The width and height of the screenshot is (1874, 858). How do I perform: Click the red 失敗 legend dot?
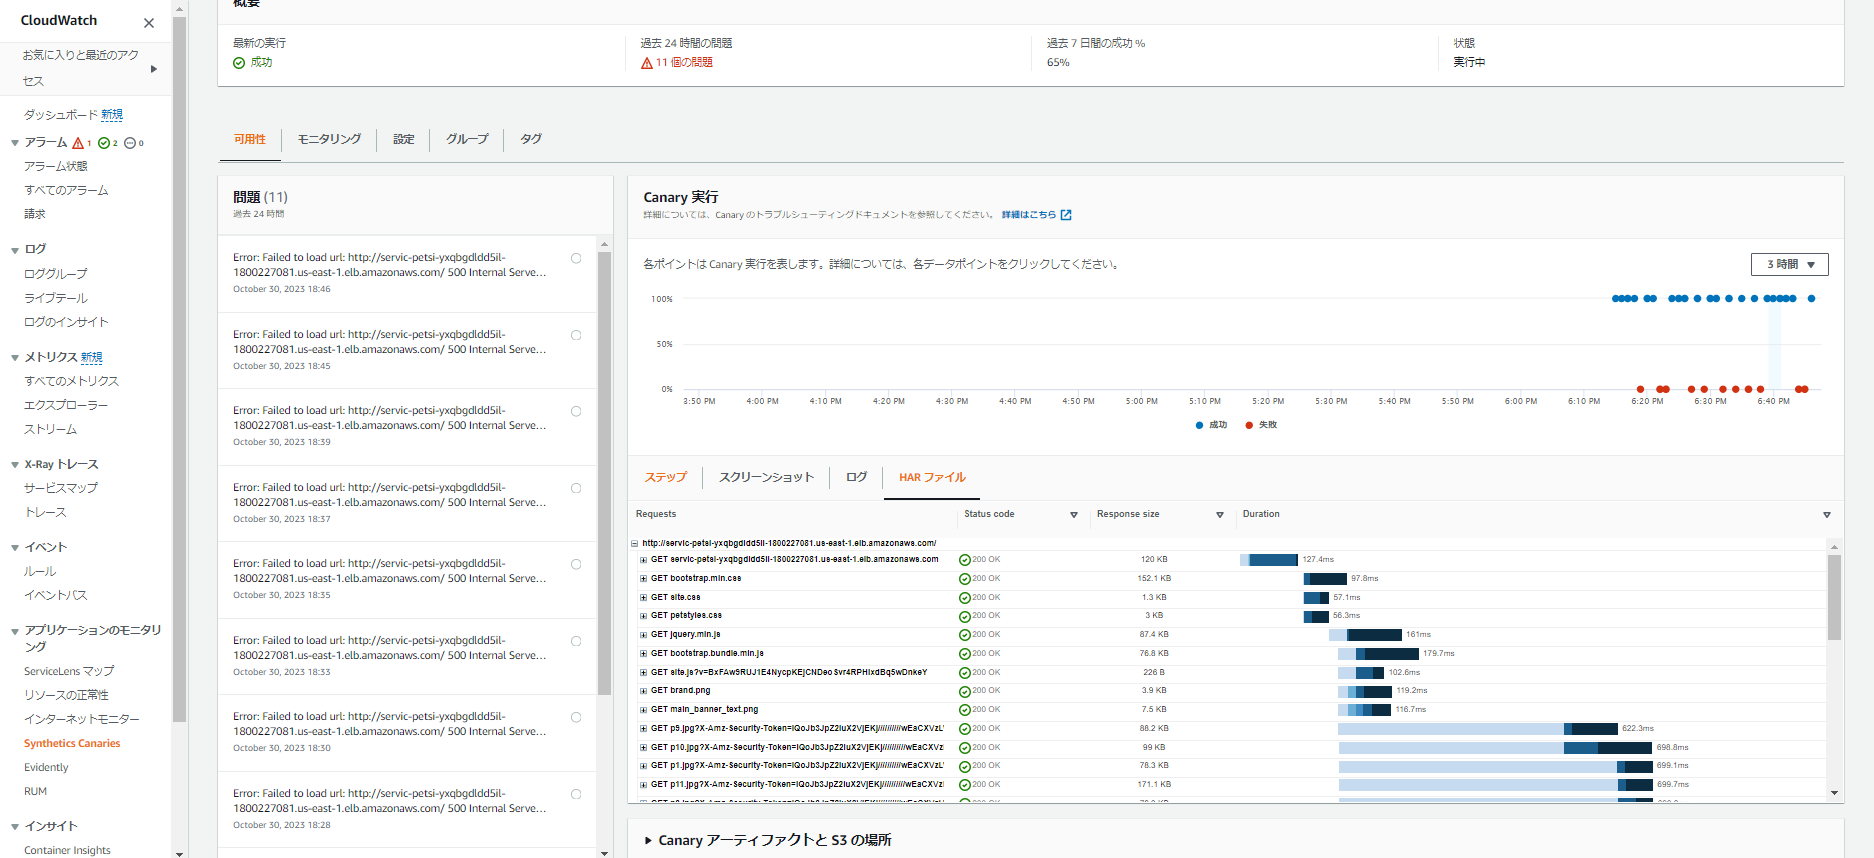point(1249,425)
